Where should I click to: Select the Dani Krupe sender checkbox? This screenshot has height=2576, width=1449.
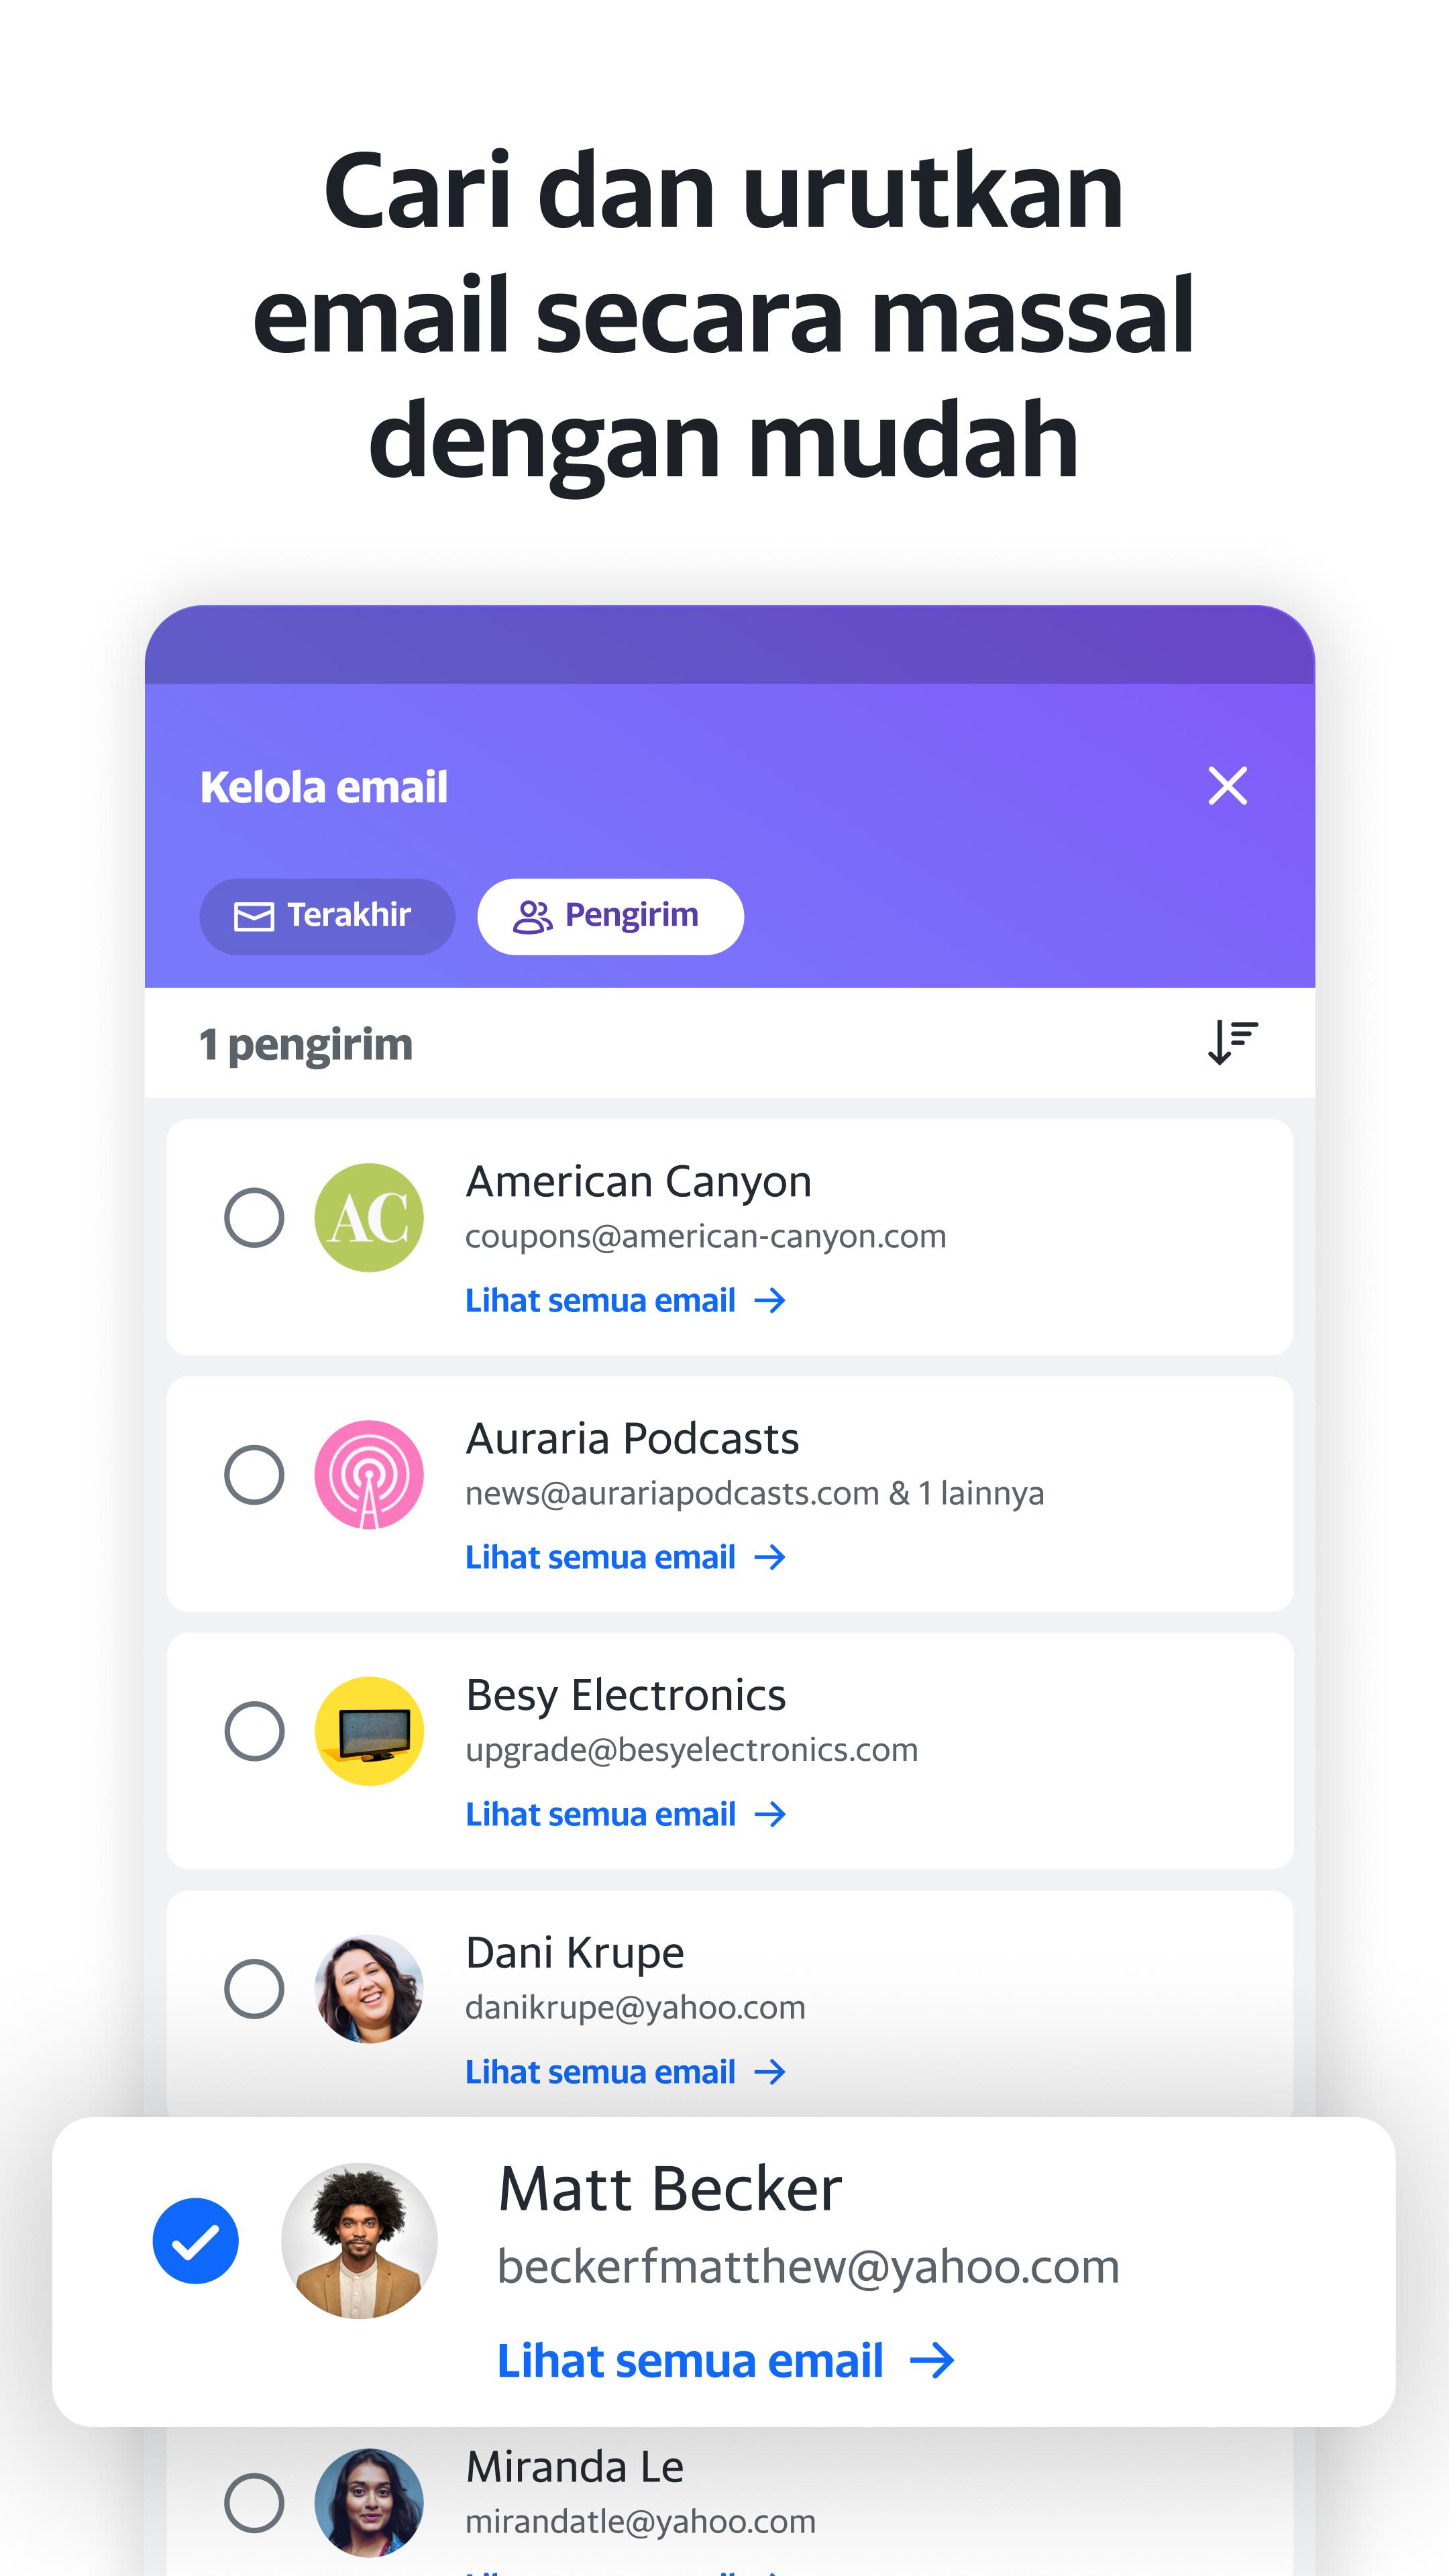tap(254, 1988)
